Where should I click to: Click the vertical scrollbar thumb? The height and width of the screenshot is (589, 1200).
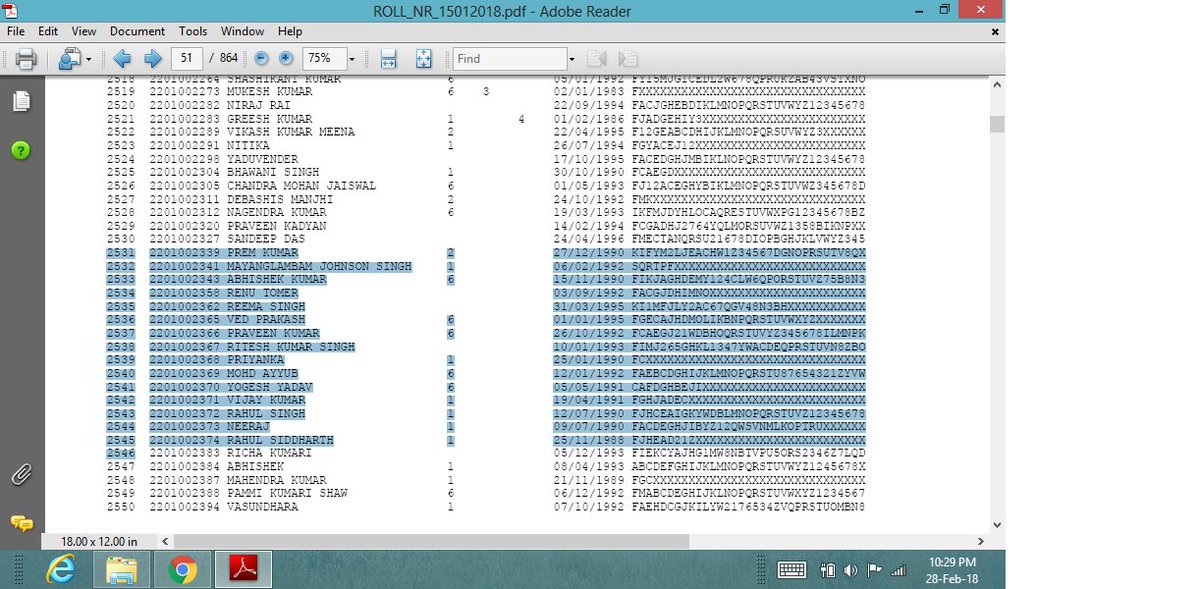[996, 124]
